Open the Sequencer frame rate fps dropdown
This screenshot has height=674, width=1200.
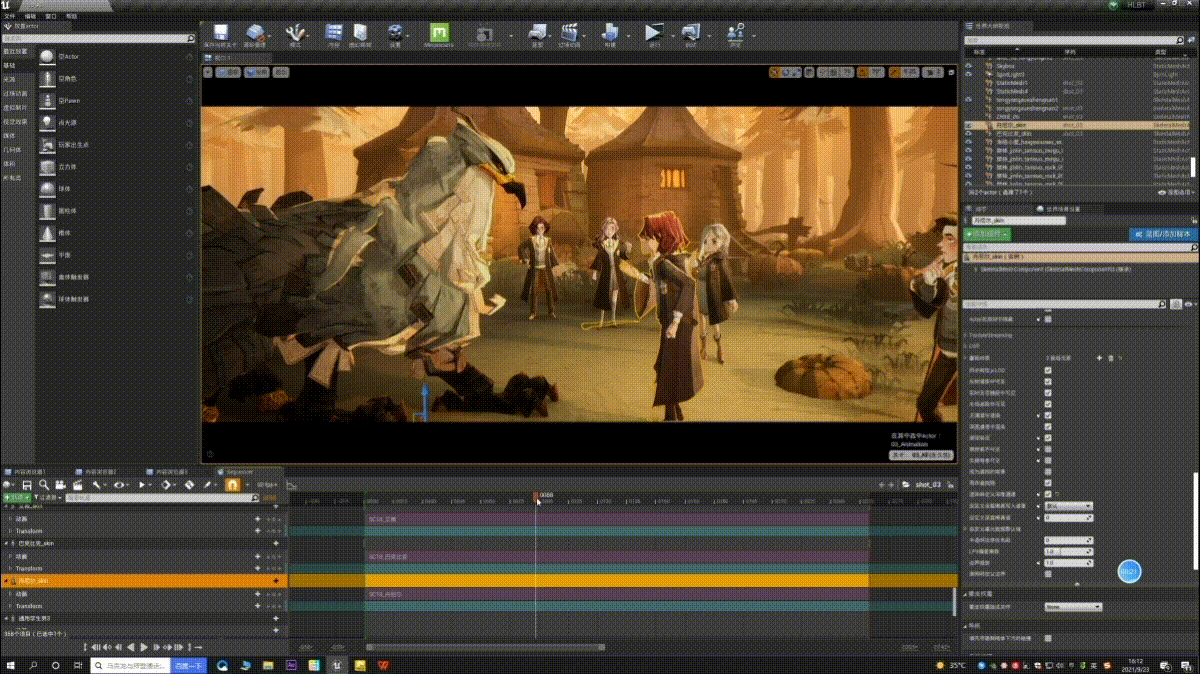click(268, 485)
